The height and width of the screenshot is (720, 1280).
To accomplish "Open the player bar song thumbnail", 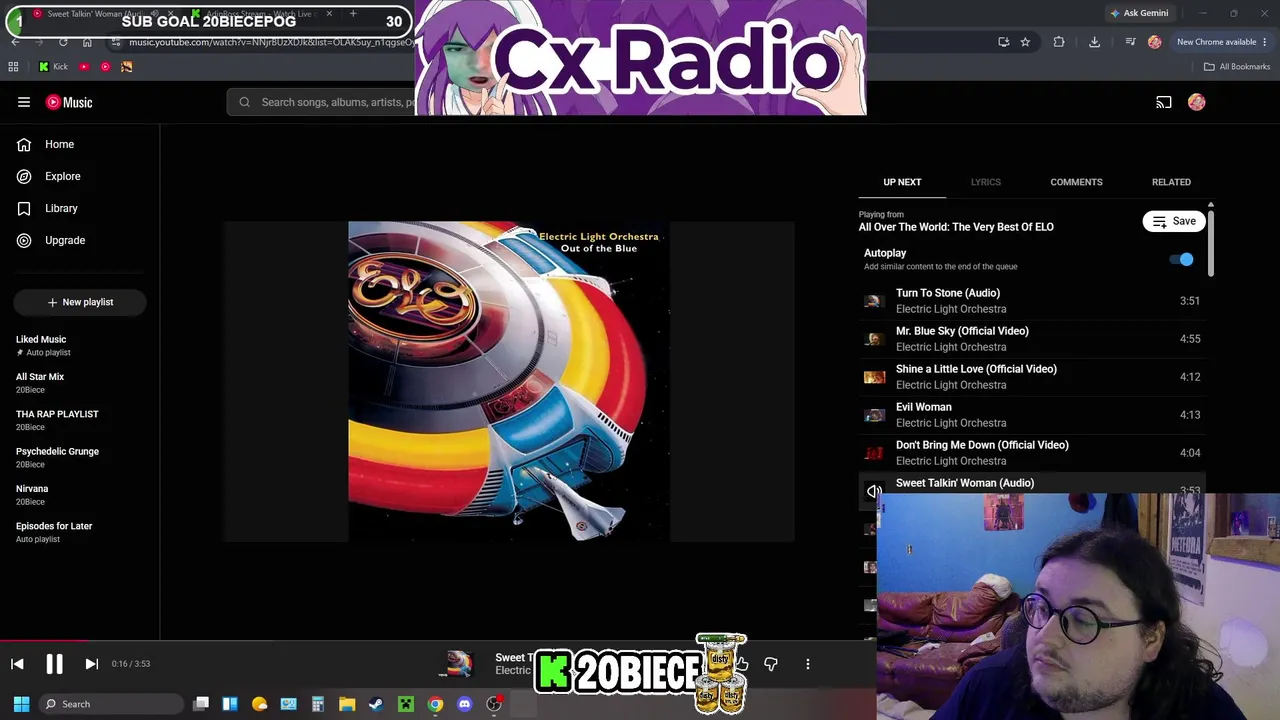I will [x=459, y=664].
